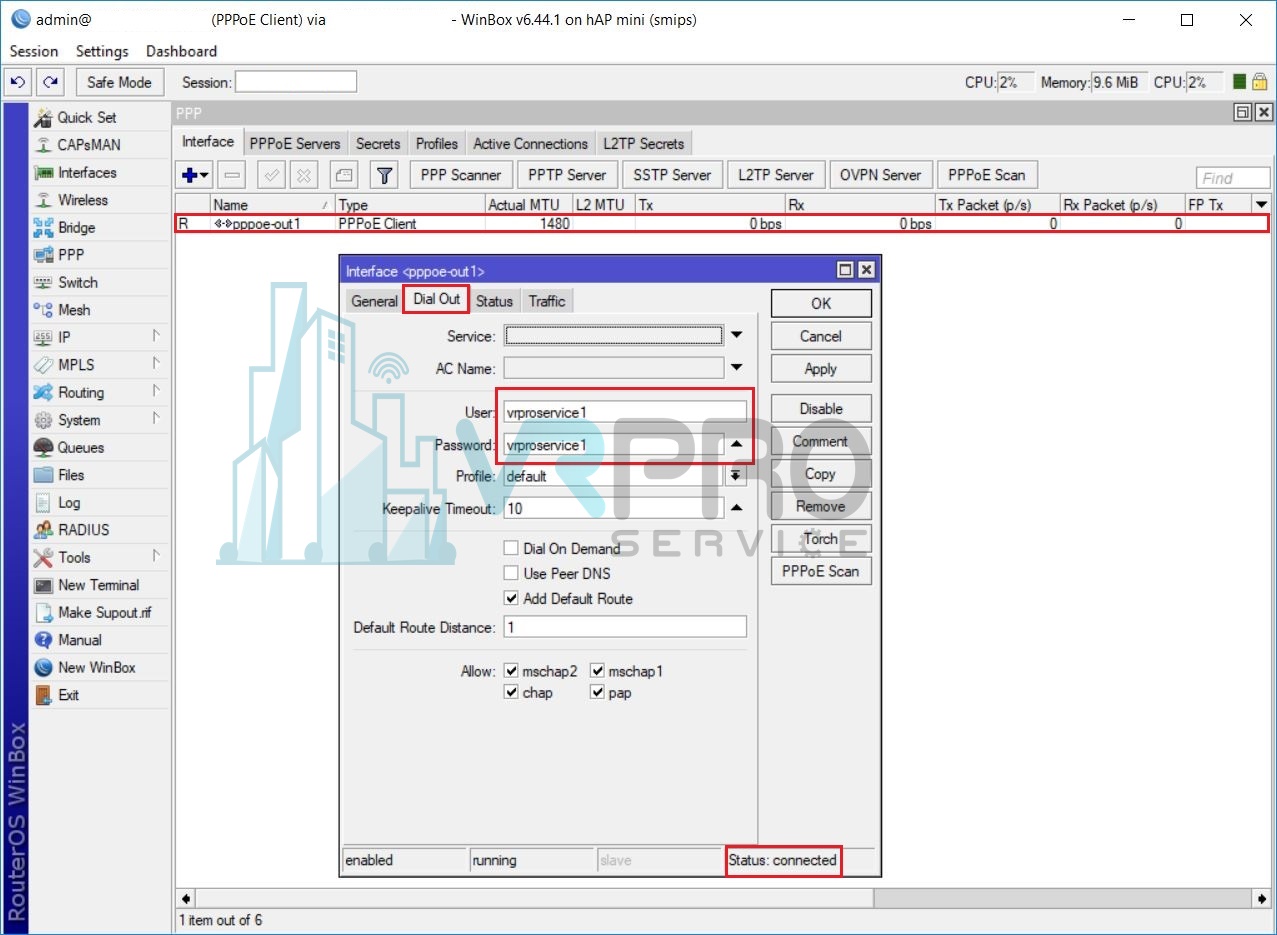
Task: Open Queues sidebar item
Action: point(81,448)
